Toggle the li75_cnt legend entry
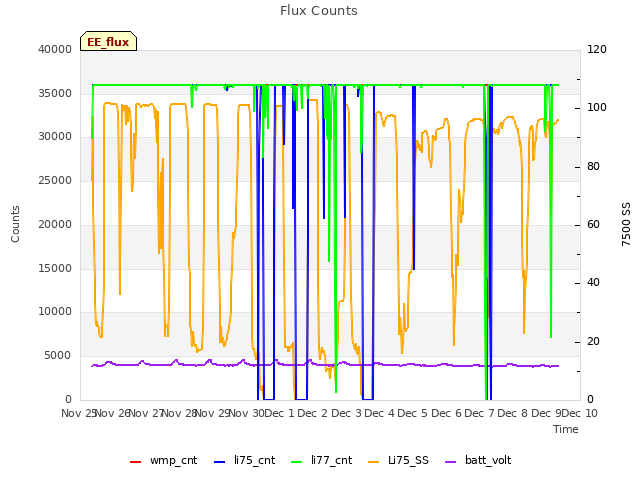 [244, 460]
